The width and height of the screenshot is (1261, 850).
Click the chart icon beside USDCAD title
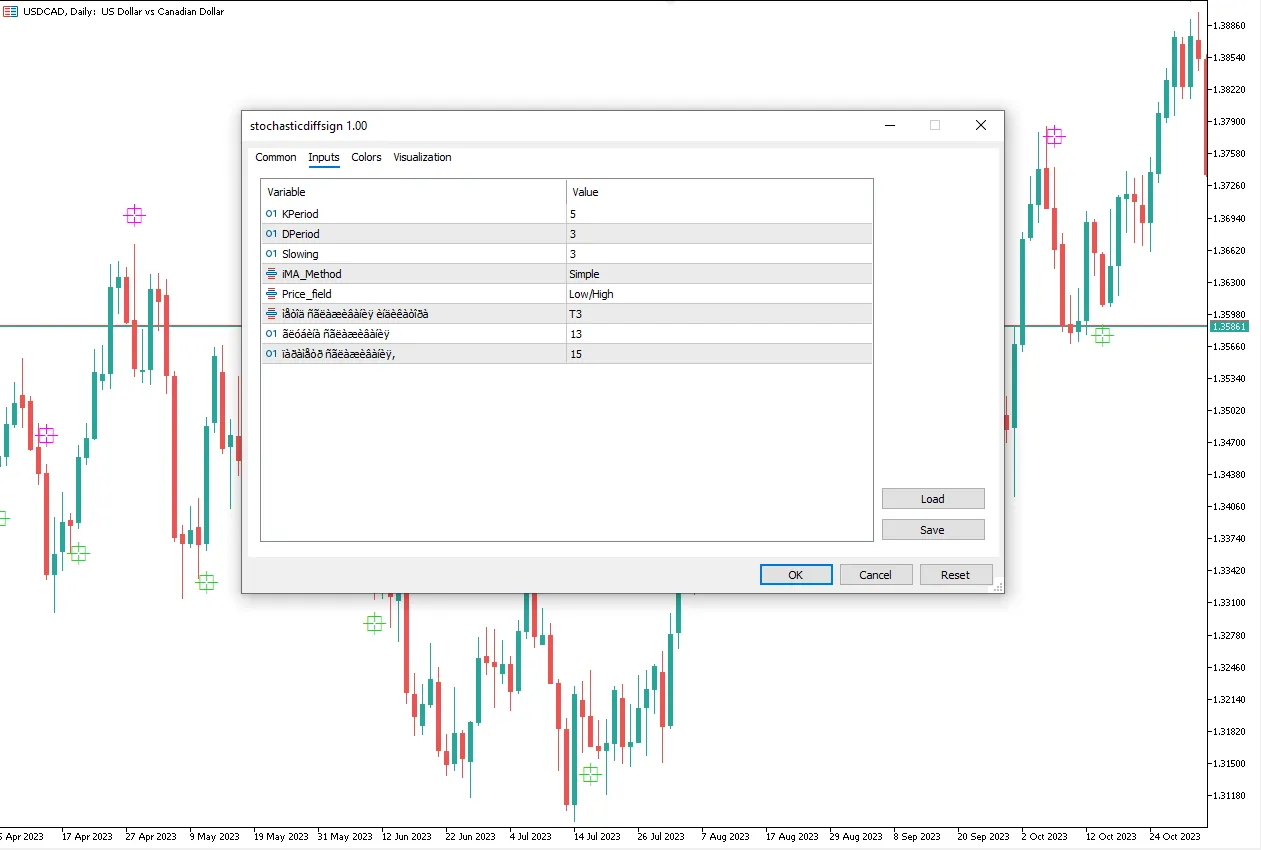pyautogui.click(x=11, y=11)
